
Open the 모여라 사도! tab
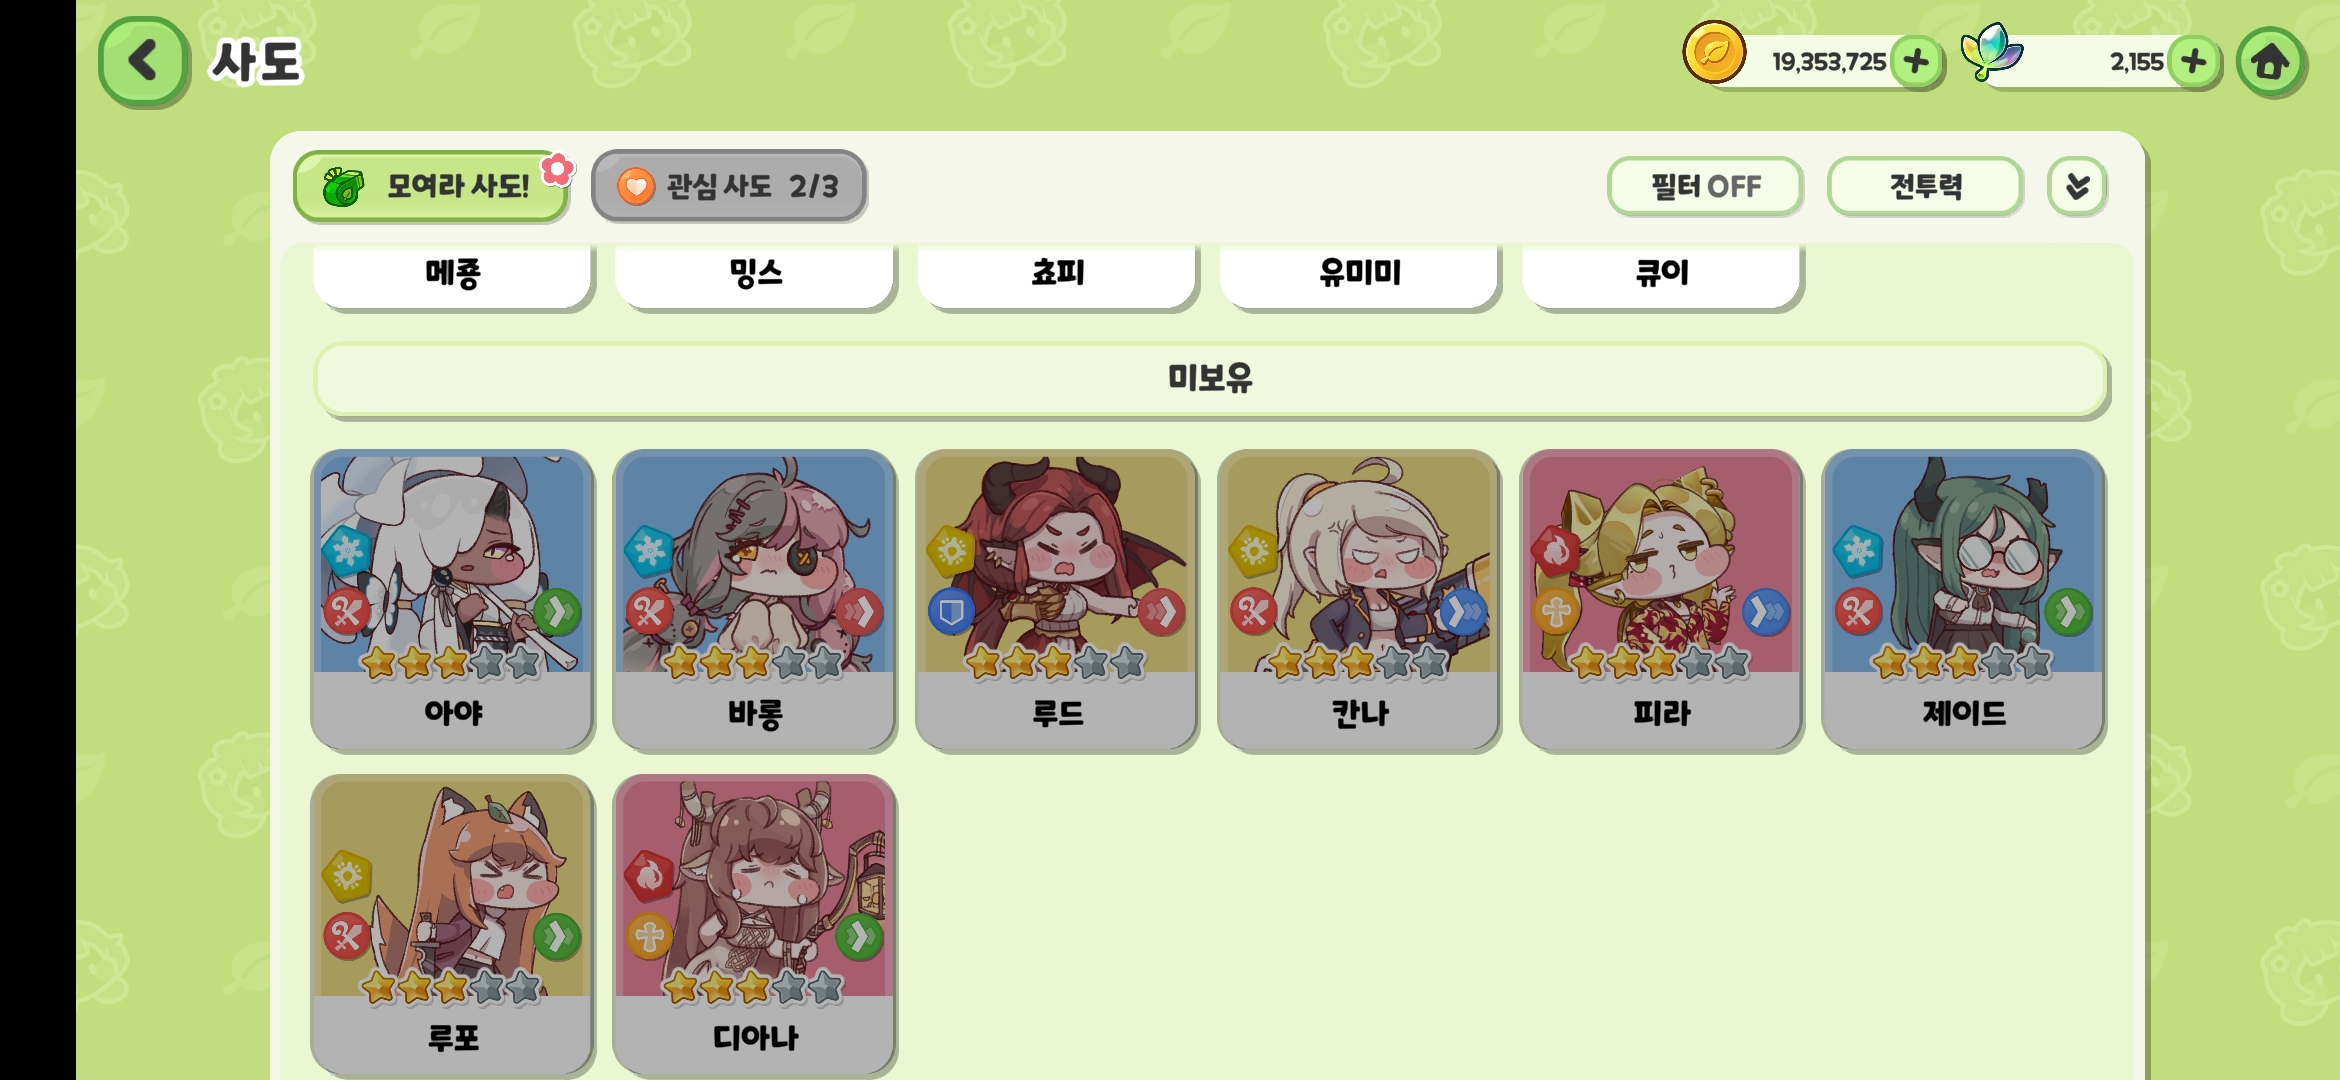pos(431,186)
